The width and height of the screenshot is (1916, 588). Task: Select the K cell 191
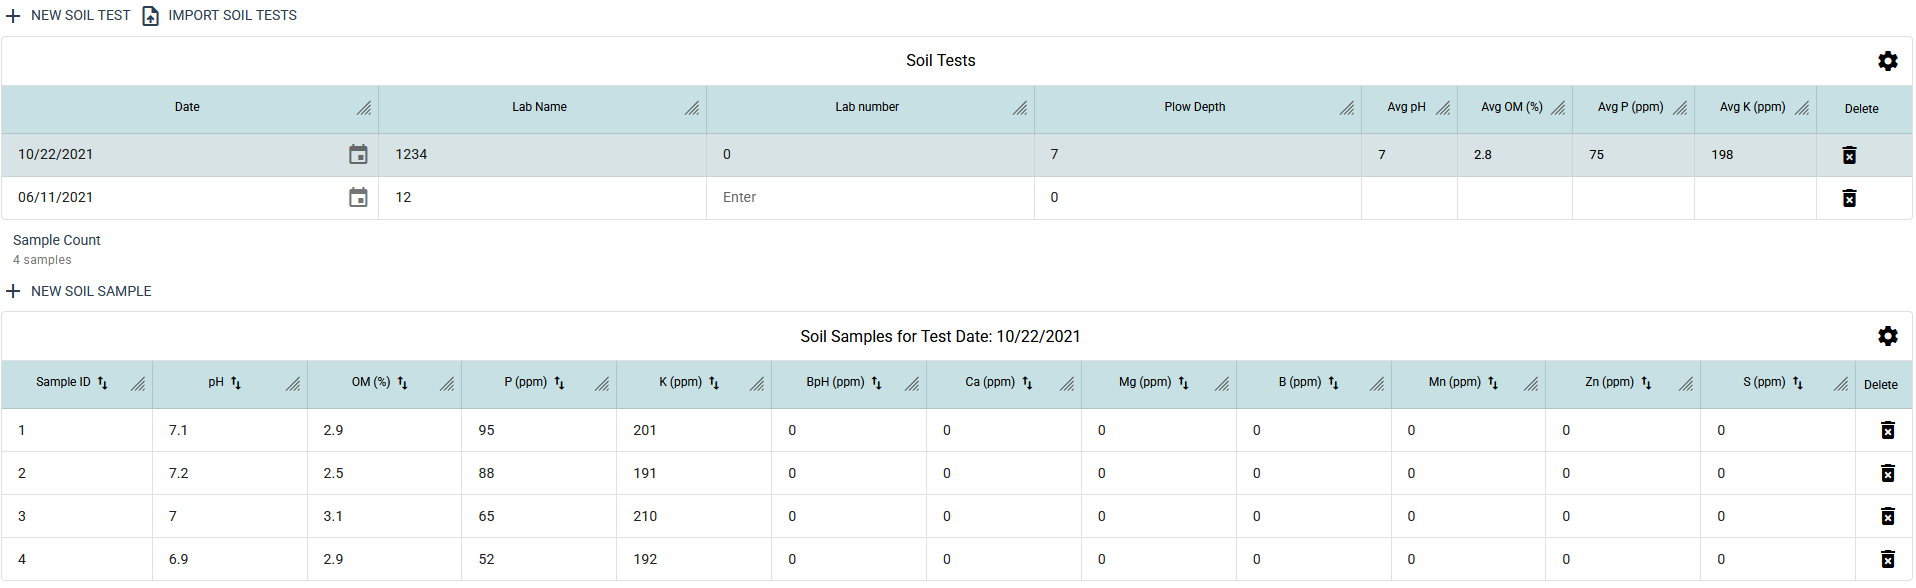coord(694,473)
